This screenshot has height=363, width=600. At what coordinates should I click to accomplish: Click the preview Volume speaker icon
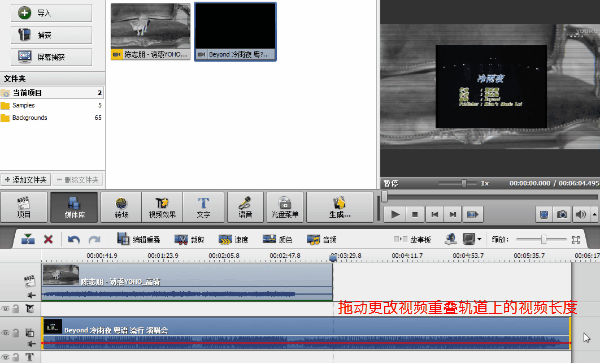click(x=580, y=214)
